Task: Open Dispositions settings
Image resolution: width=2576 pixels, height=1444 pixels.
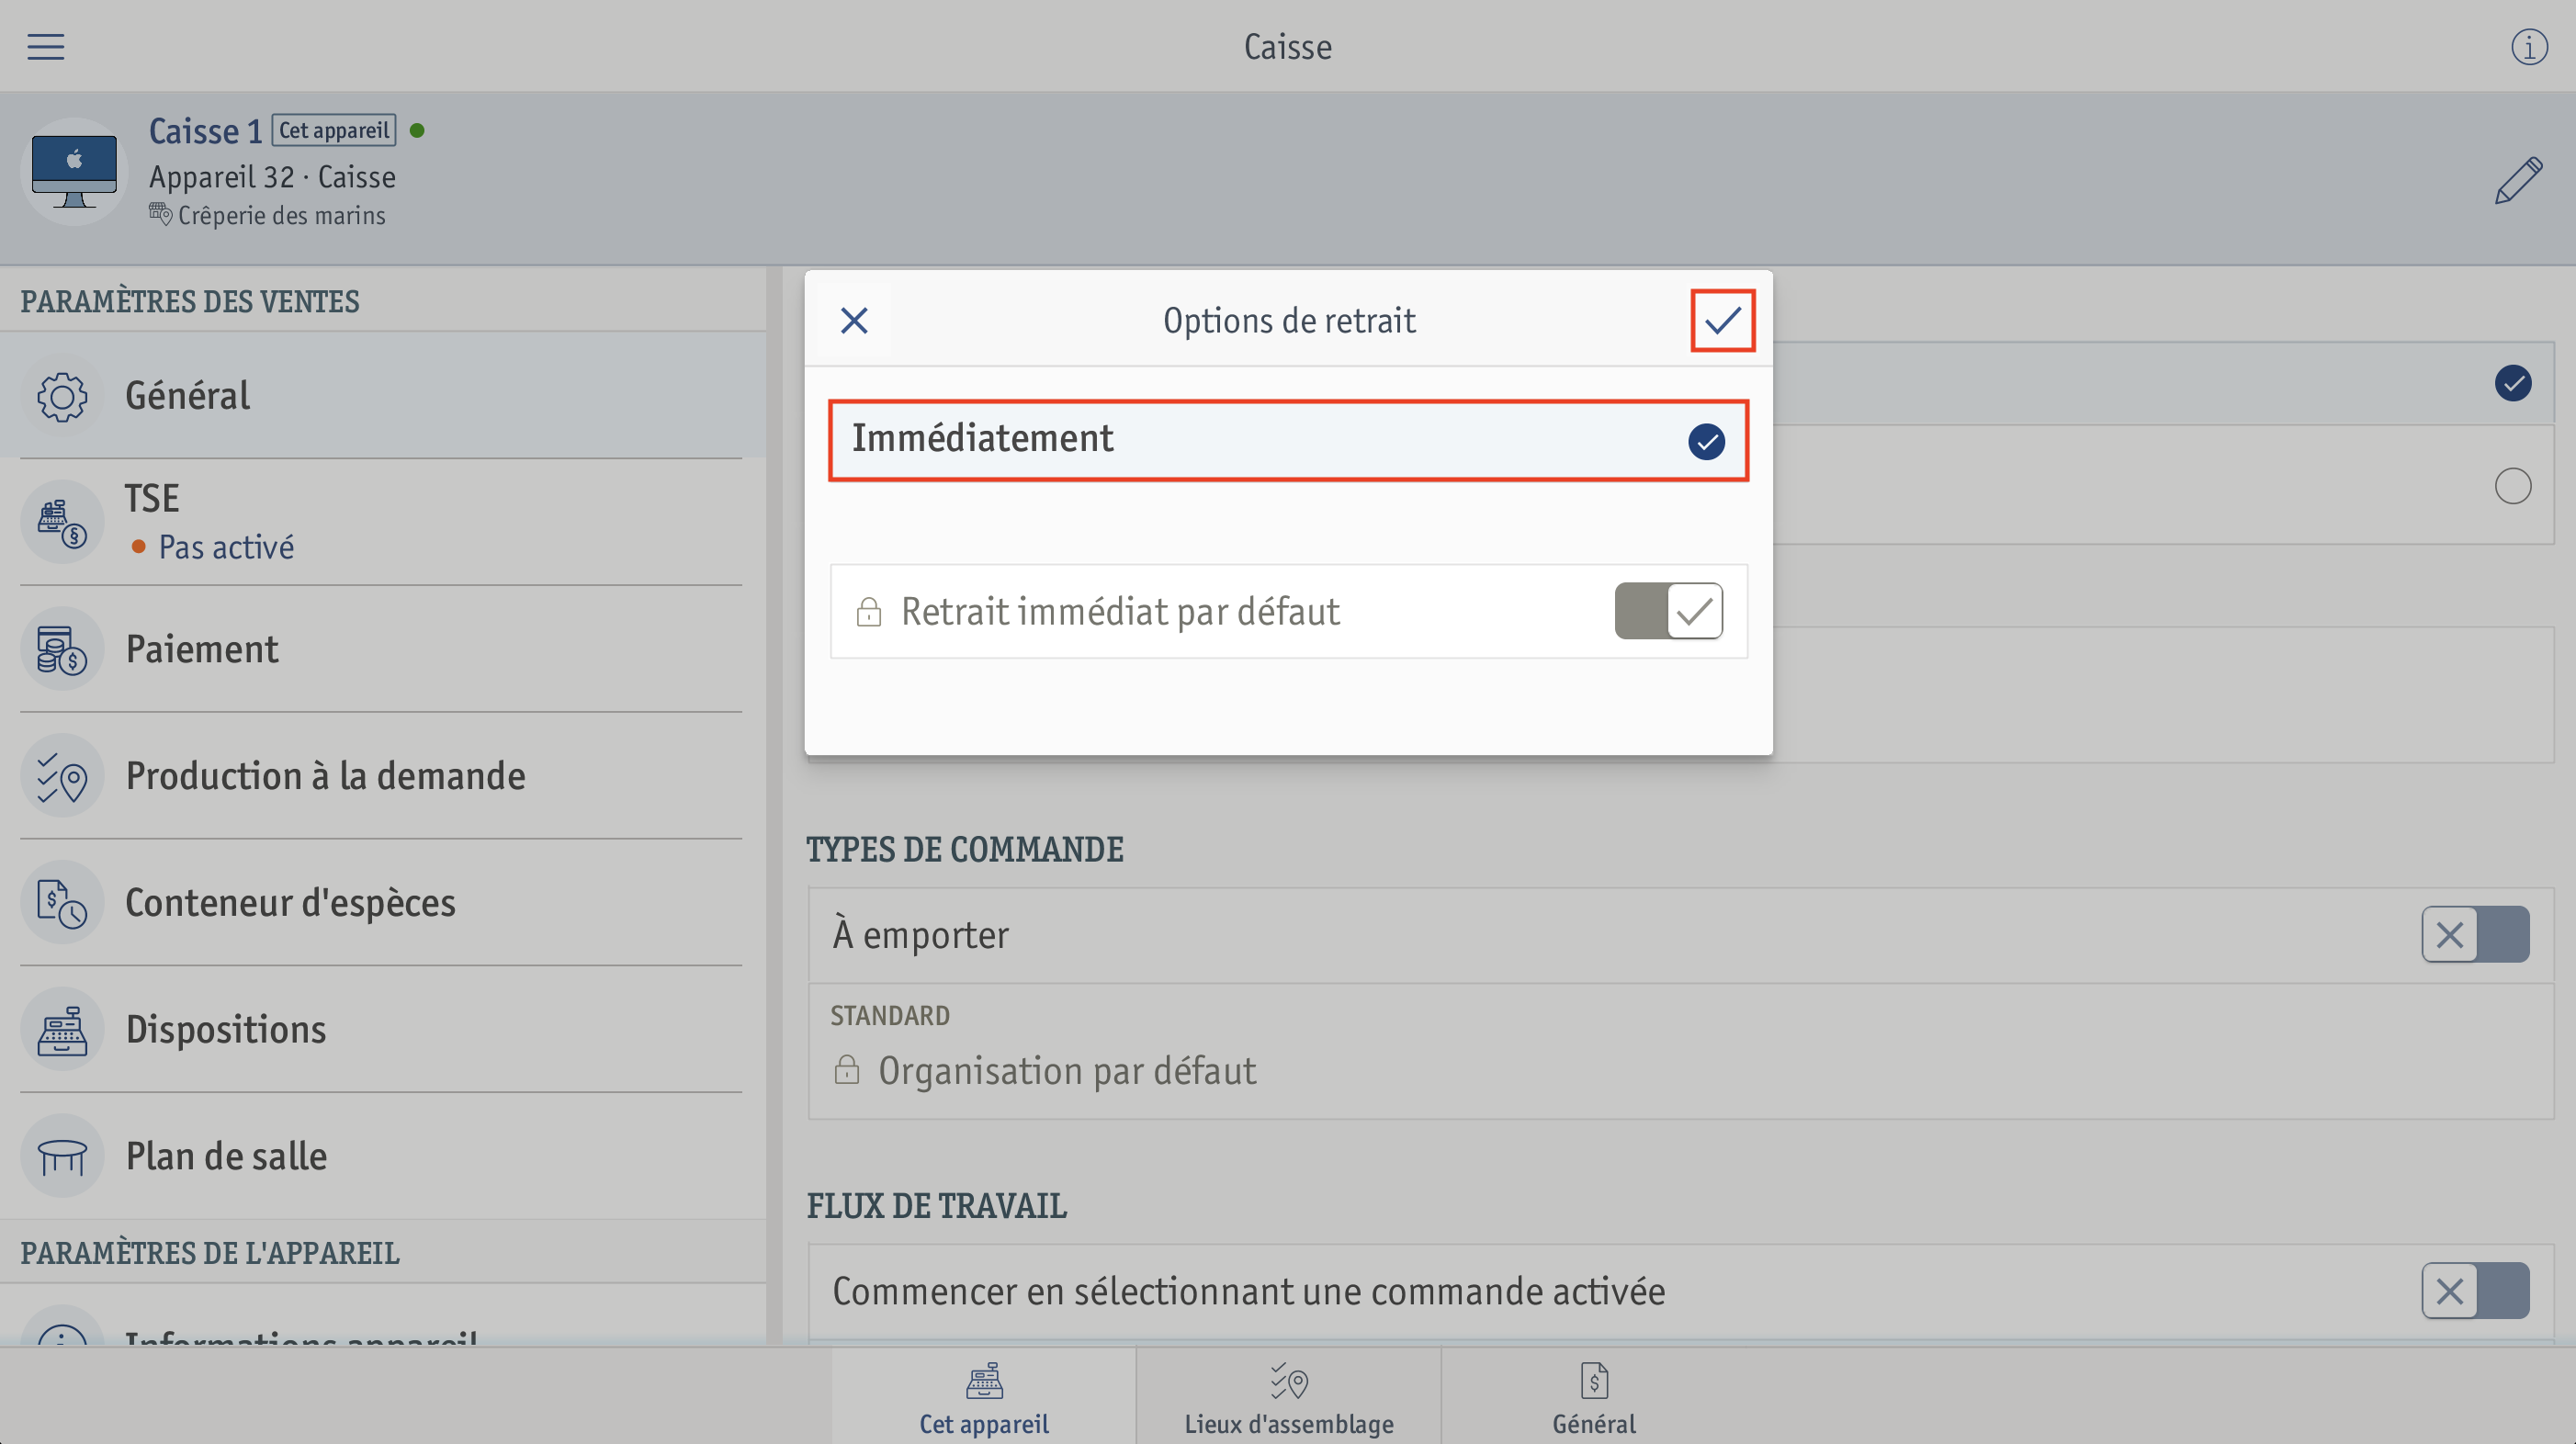Action: 383,1029
